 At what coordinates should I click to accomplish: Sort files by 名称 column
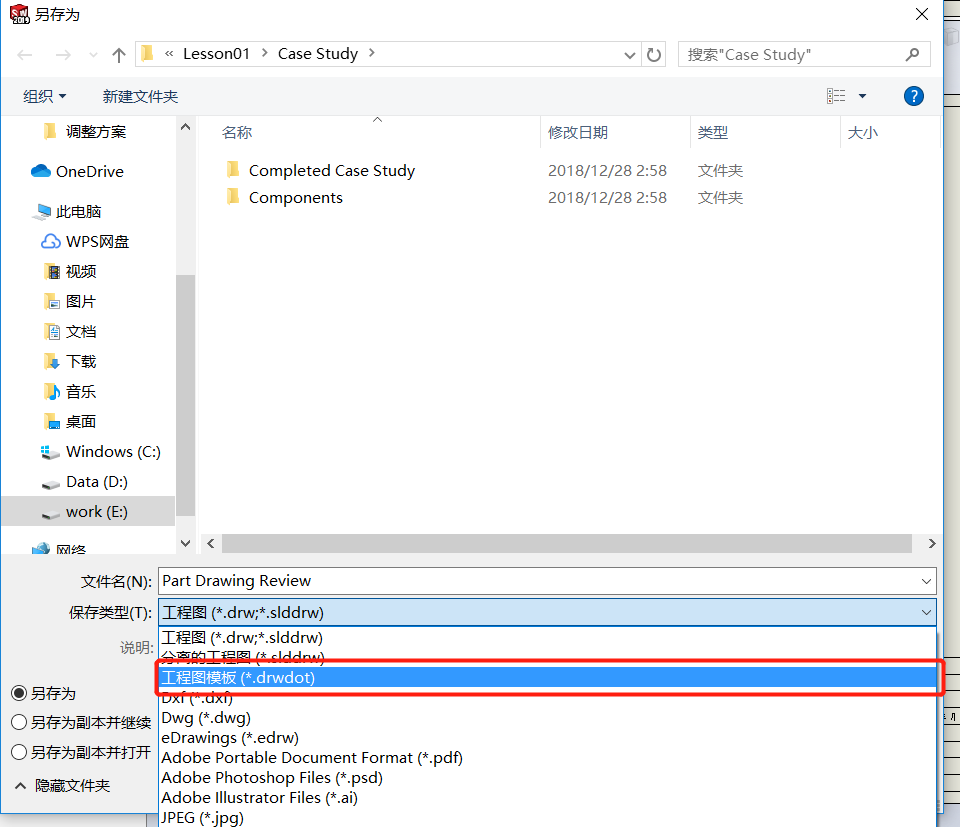tap(237, 133)
